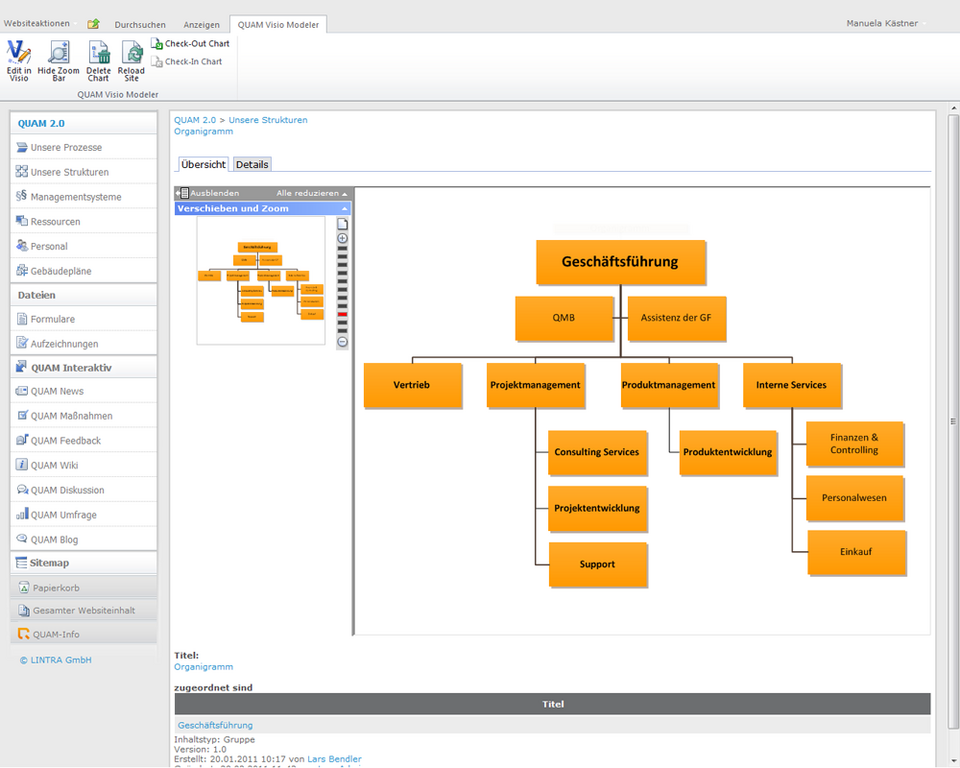Viewport: 960px width, 768px height.
Task: Click the fit-to-page icon above zoom bar
Action: 343,224
